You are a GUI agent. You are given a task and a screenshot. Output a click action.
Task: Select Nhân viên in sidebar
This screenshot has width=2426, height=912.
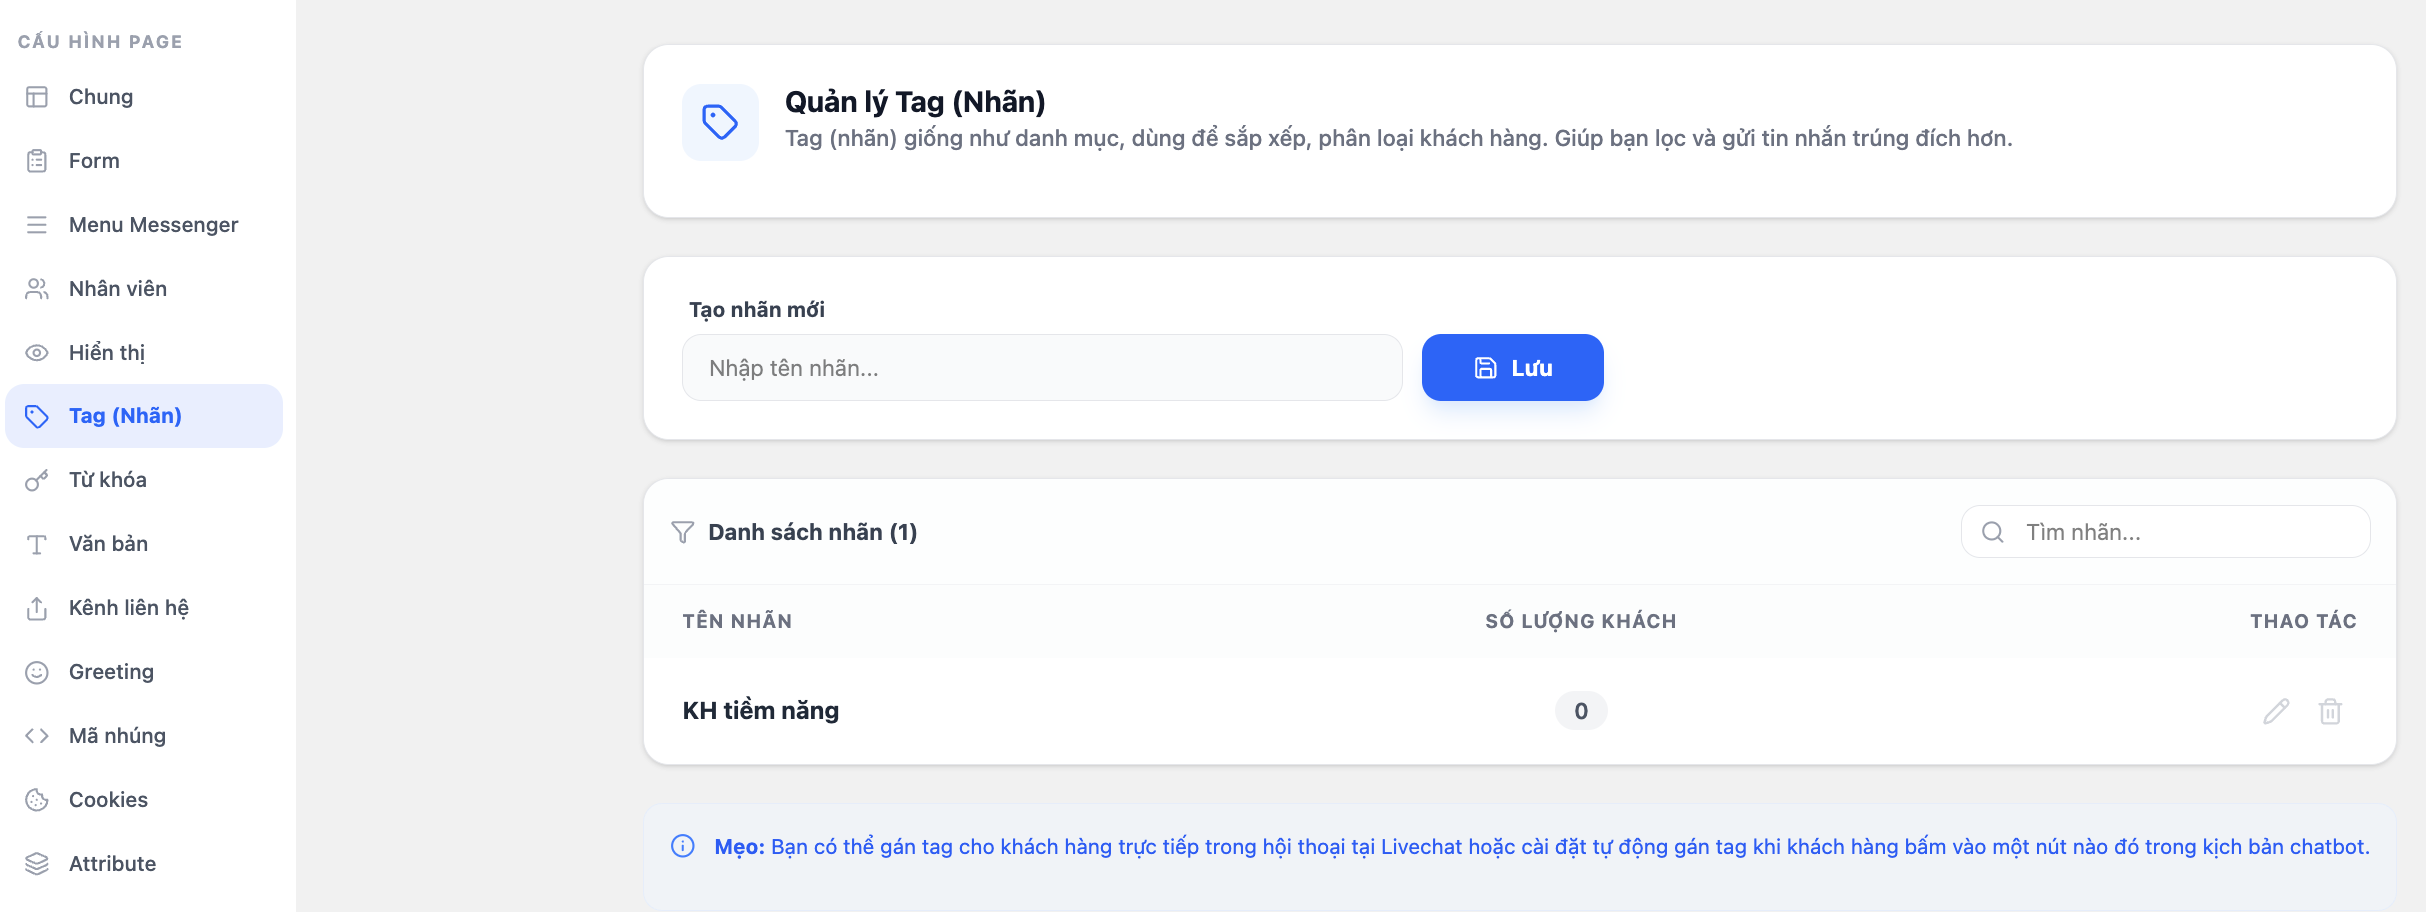pos(118,289)
